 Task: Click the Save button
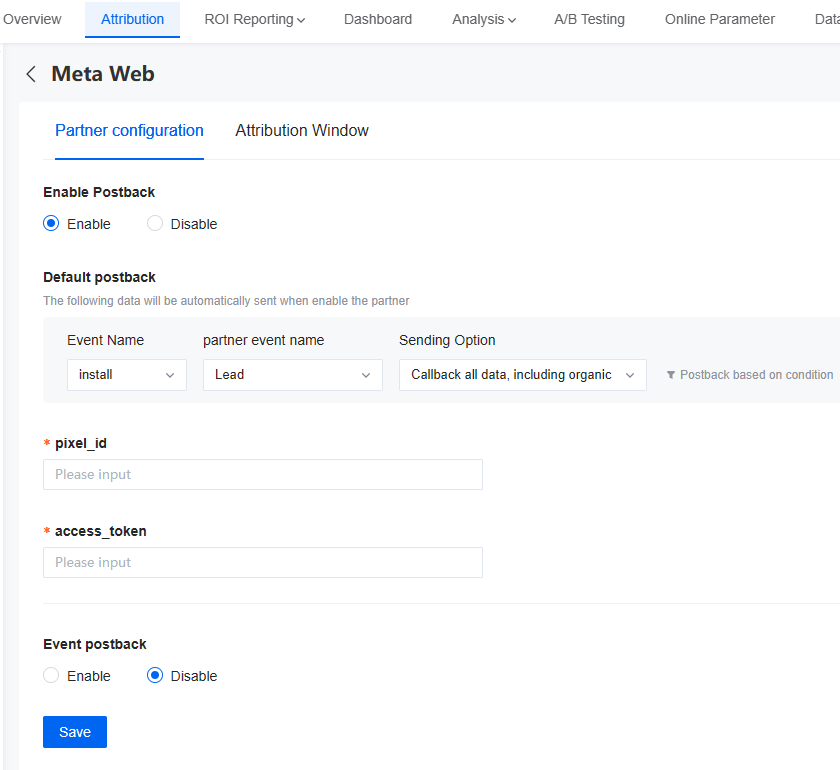[75, 732]
